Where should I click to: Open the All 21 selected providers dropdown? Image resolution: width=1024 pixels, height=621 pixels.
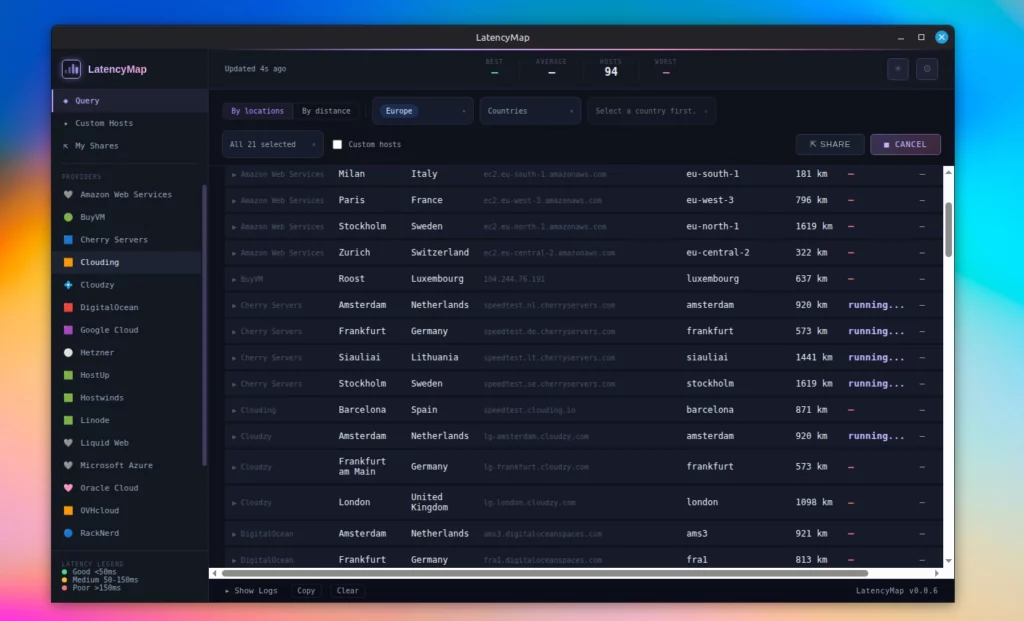click(x=272, y=144)
